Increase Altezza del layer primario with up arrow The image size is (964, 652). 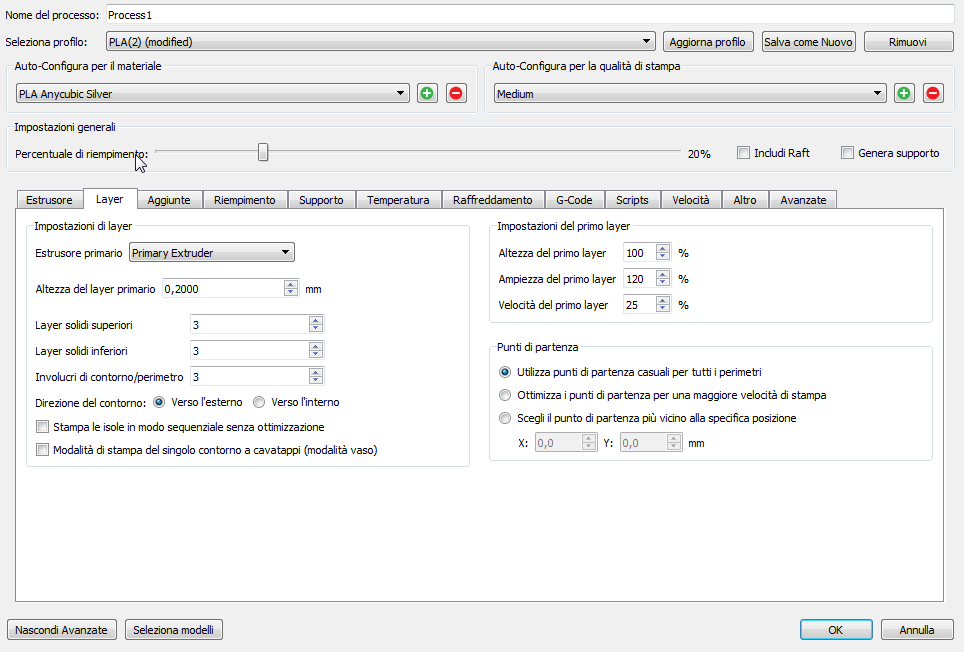coord(291,284)
